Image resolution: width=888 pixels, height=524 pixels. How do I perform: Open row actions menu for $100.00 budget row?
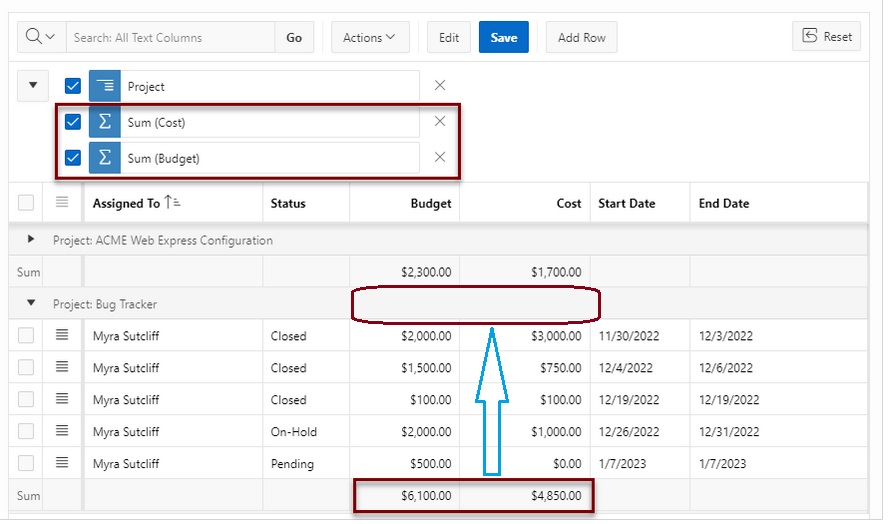[x=62, y=399]
